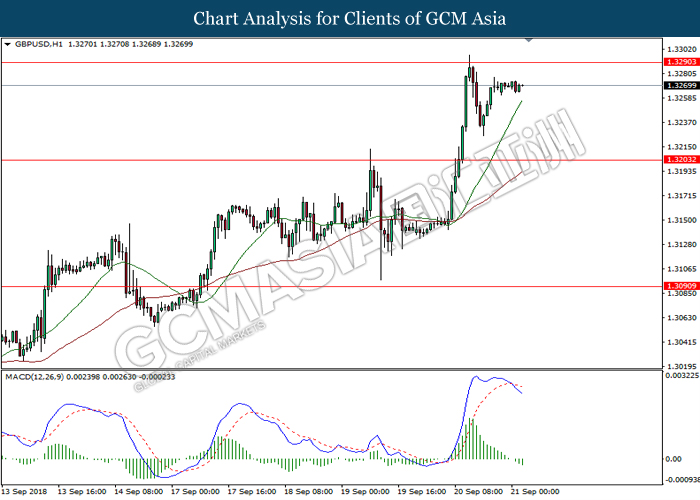
Task: Click the 13 Sep 2018 date label
Action: click(x=24, y=492)
